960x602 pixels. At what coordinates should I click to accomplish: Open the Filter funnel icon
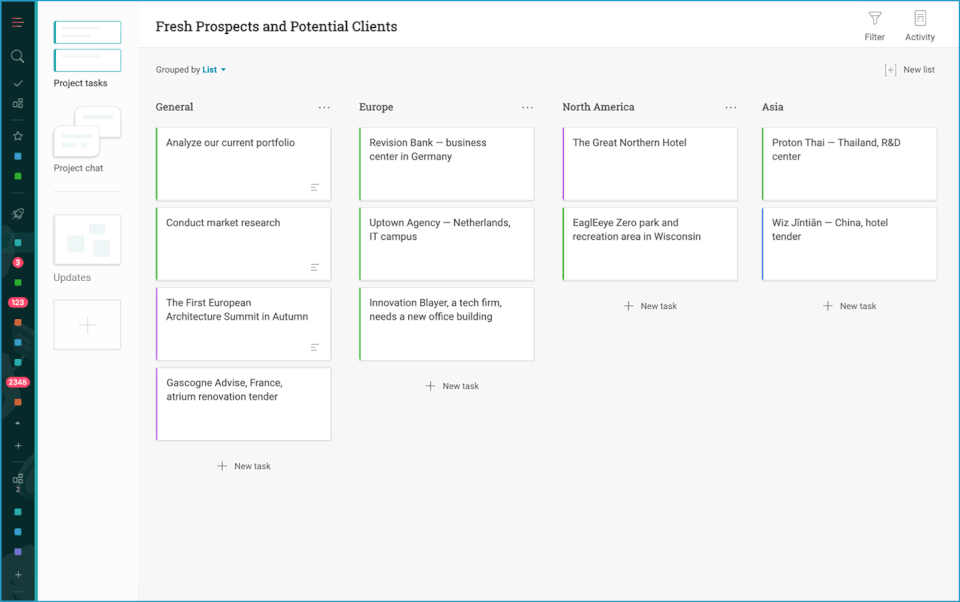pos(875,19)
